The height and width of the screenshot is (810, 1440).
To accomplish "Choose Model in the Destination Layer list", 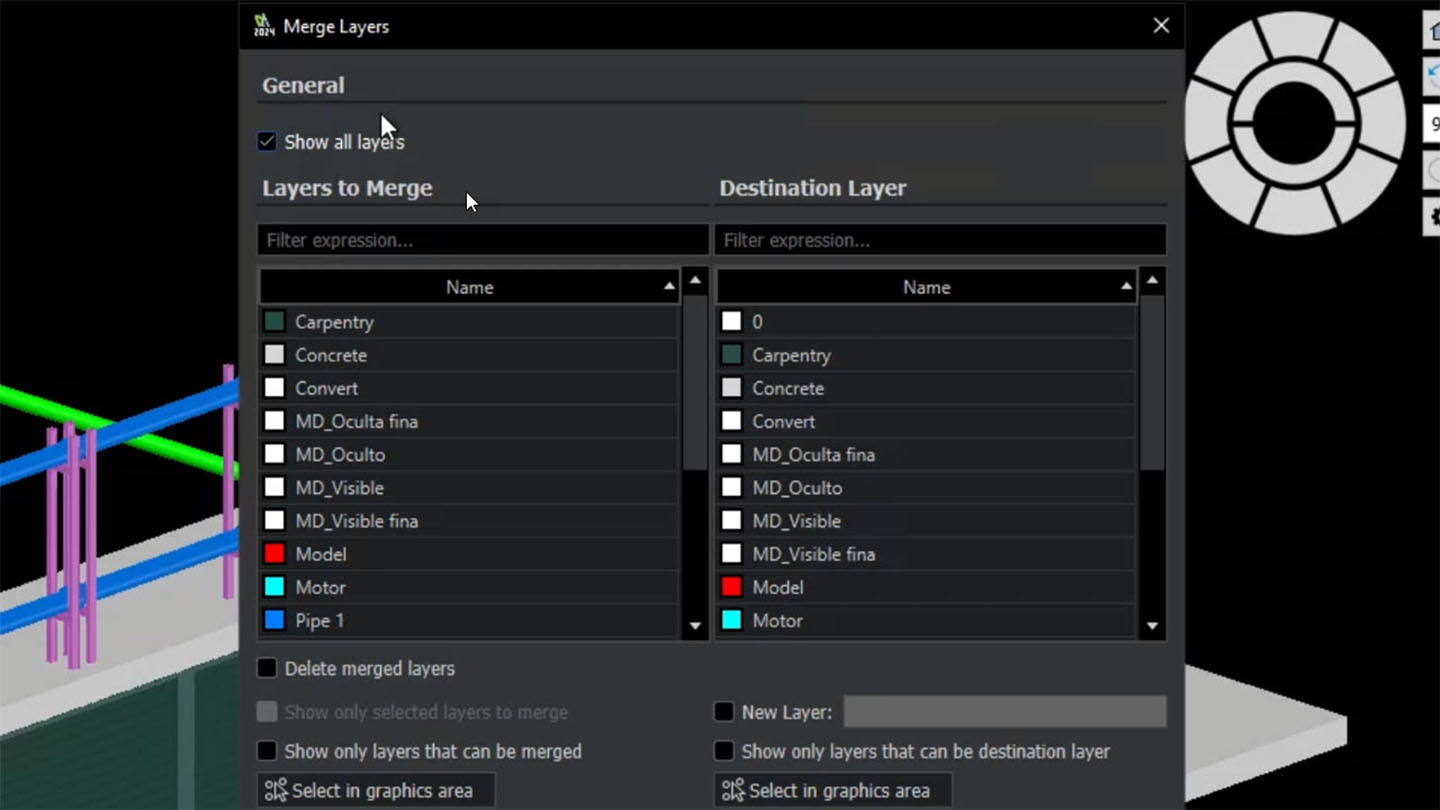I will [x=926, y=587].
